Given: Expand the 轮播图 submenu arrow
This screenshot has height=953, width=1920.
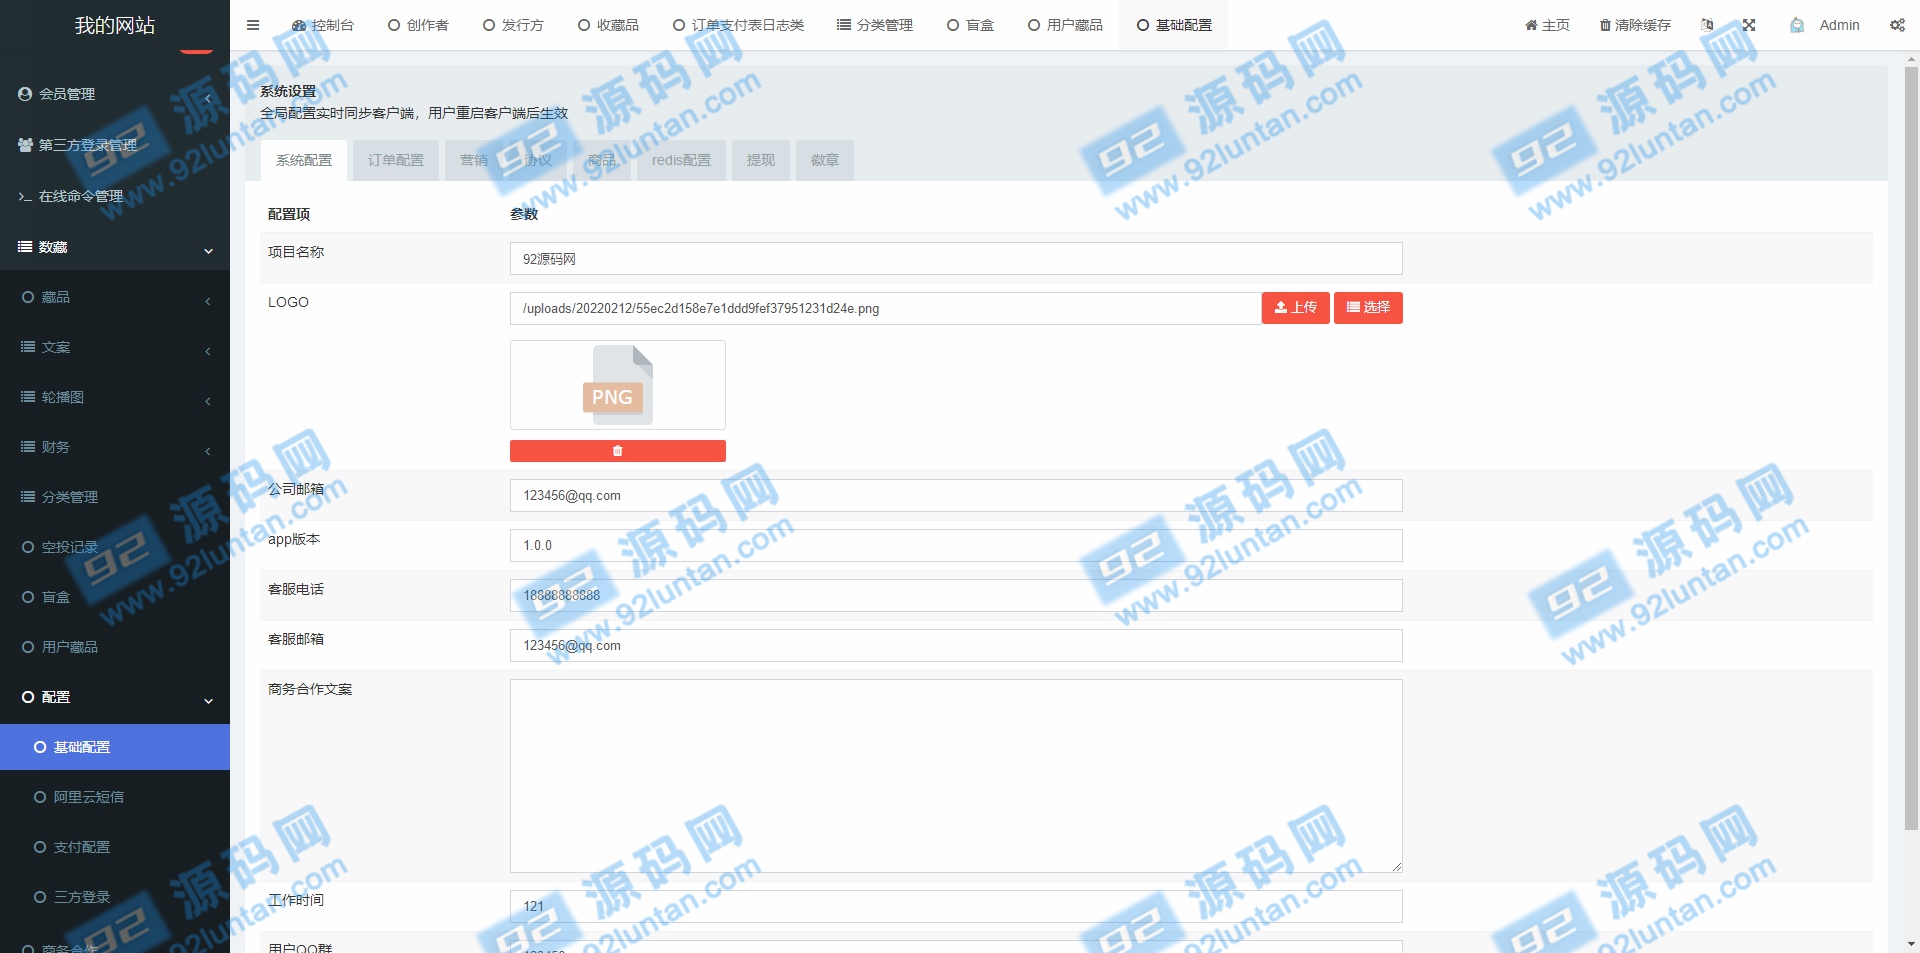Looking at the screenshot, I should (x=207, y=401).
